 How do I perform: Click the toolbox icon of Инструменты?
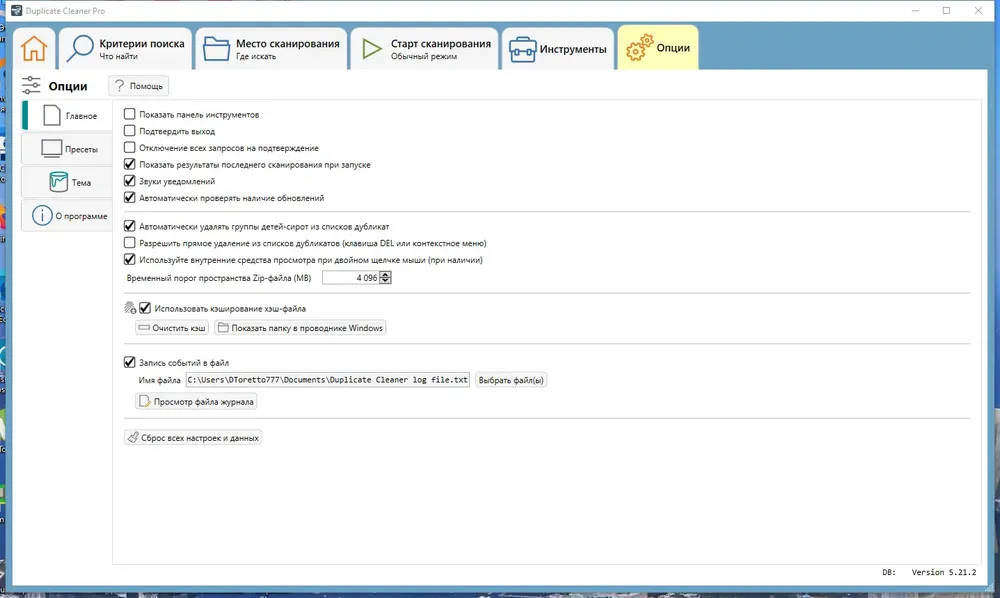point(522,50)
